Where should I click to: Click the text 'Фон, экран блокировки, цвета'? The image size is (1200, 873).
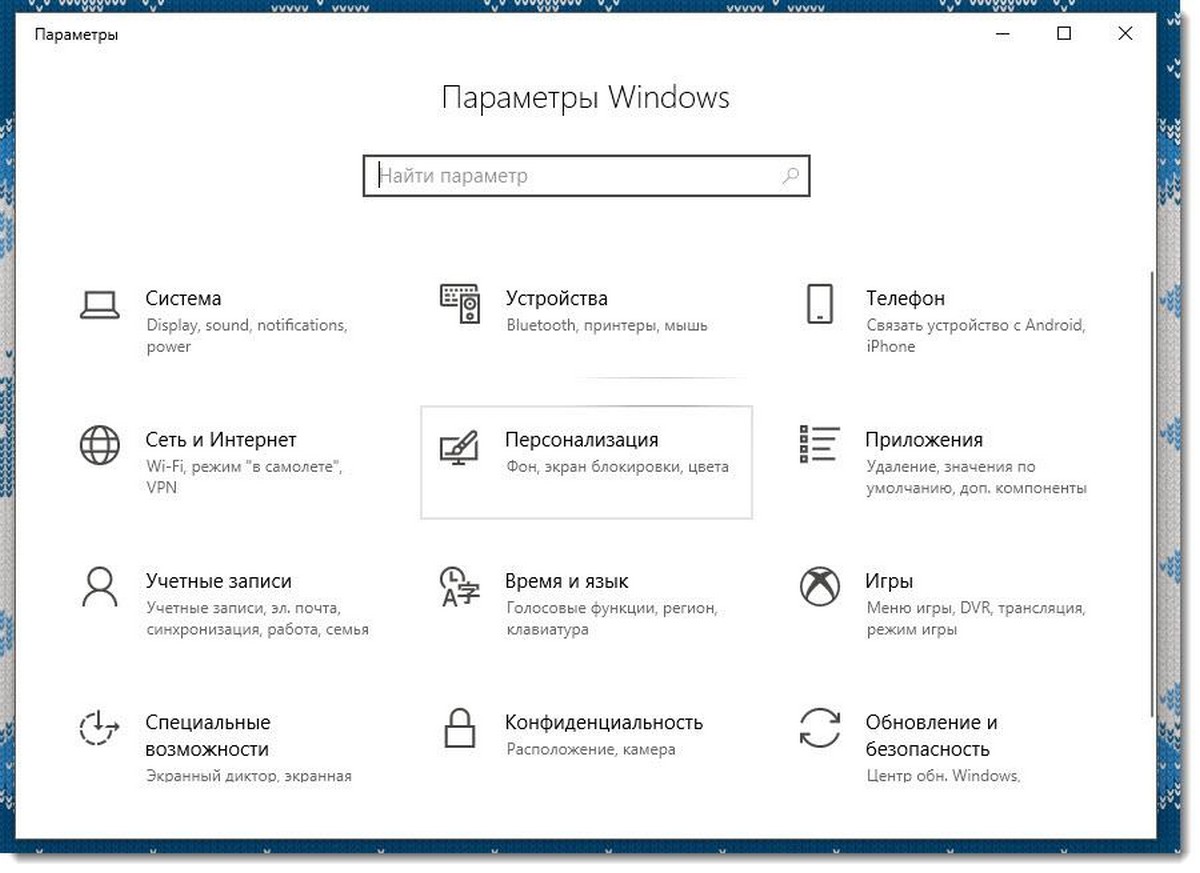point(617,467)
